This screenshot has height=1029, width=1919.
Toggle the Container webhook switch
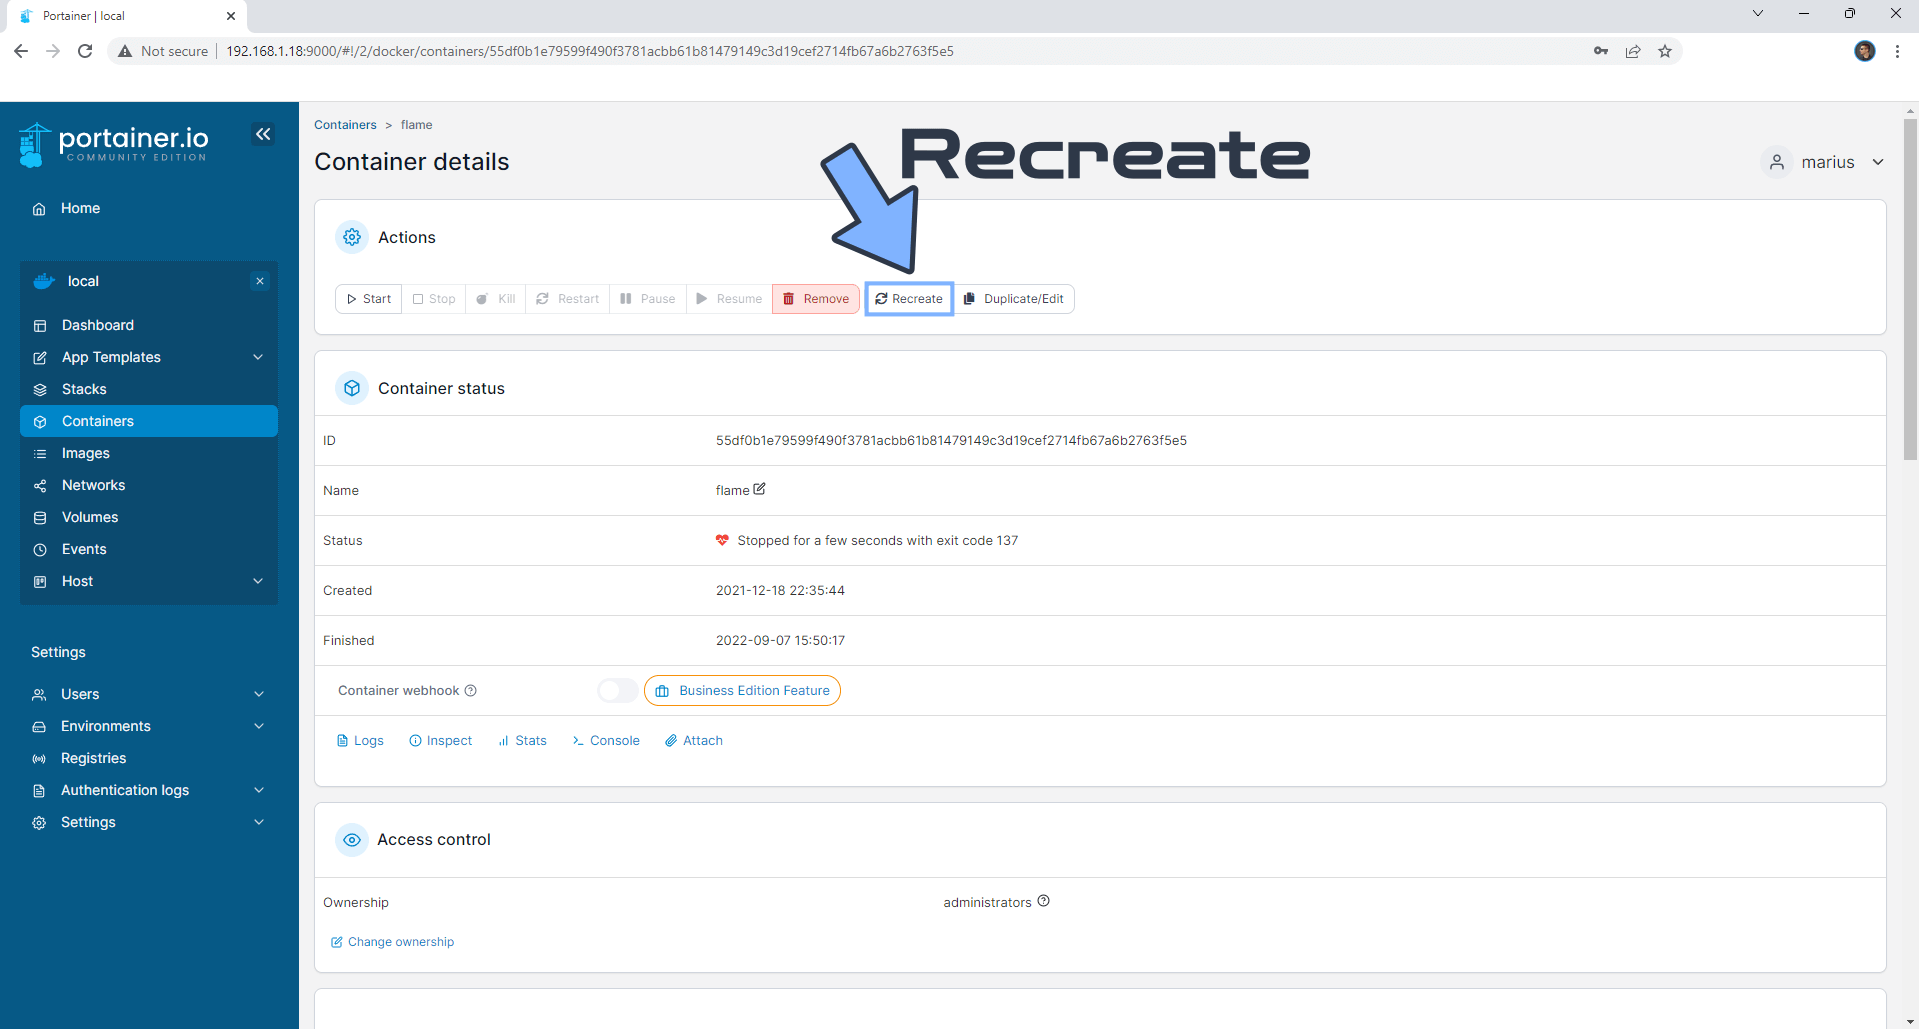tap(617, 690)
